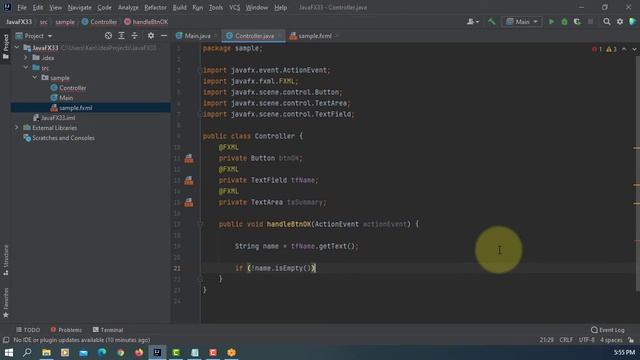
Task: Click line separator CRLF in status bar
Action: [x=566, y=340]
